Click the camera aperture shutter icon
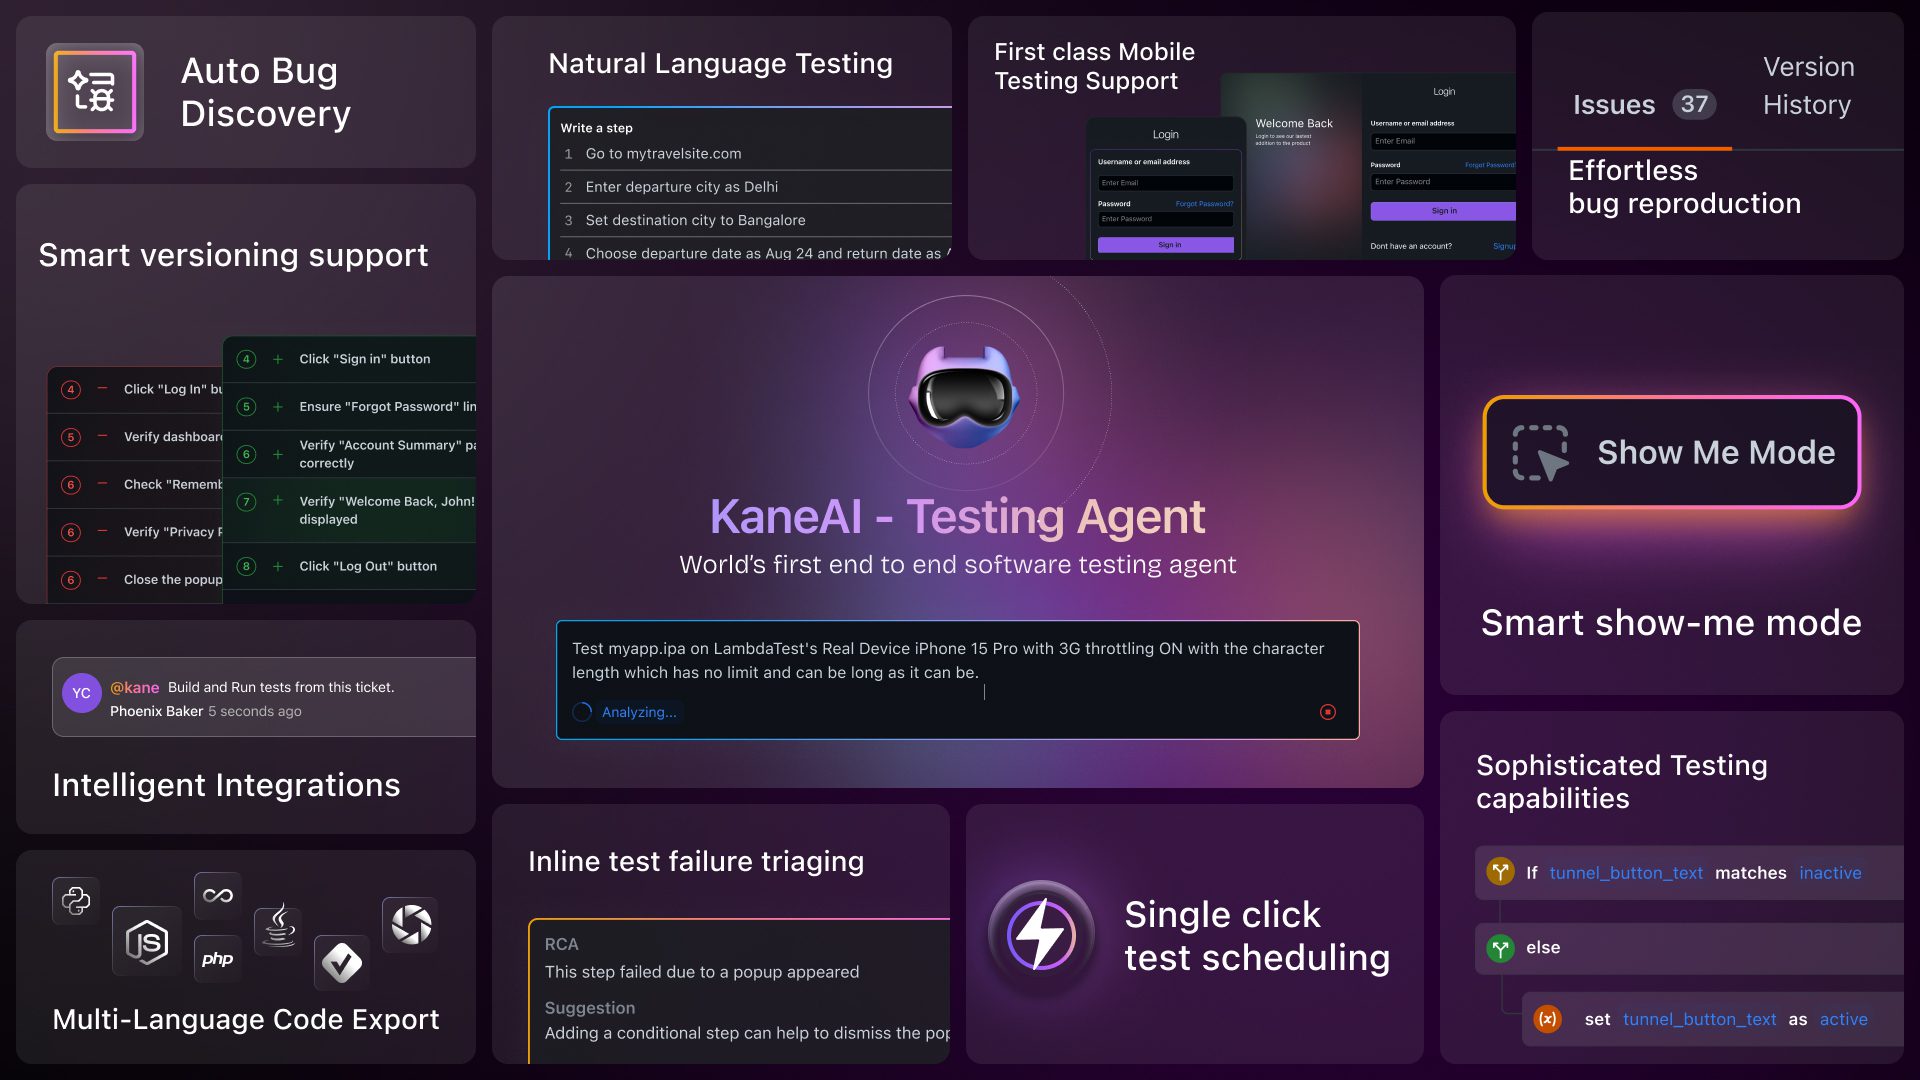This screenshot has height=1080, width=1920. [x=410, y=924]
